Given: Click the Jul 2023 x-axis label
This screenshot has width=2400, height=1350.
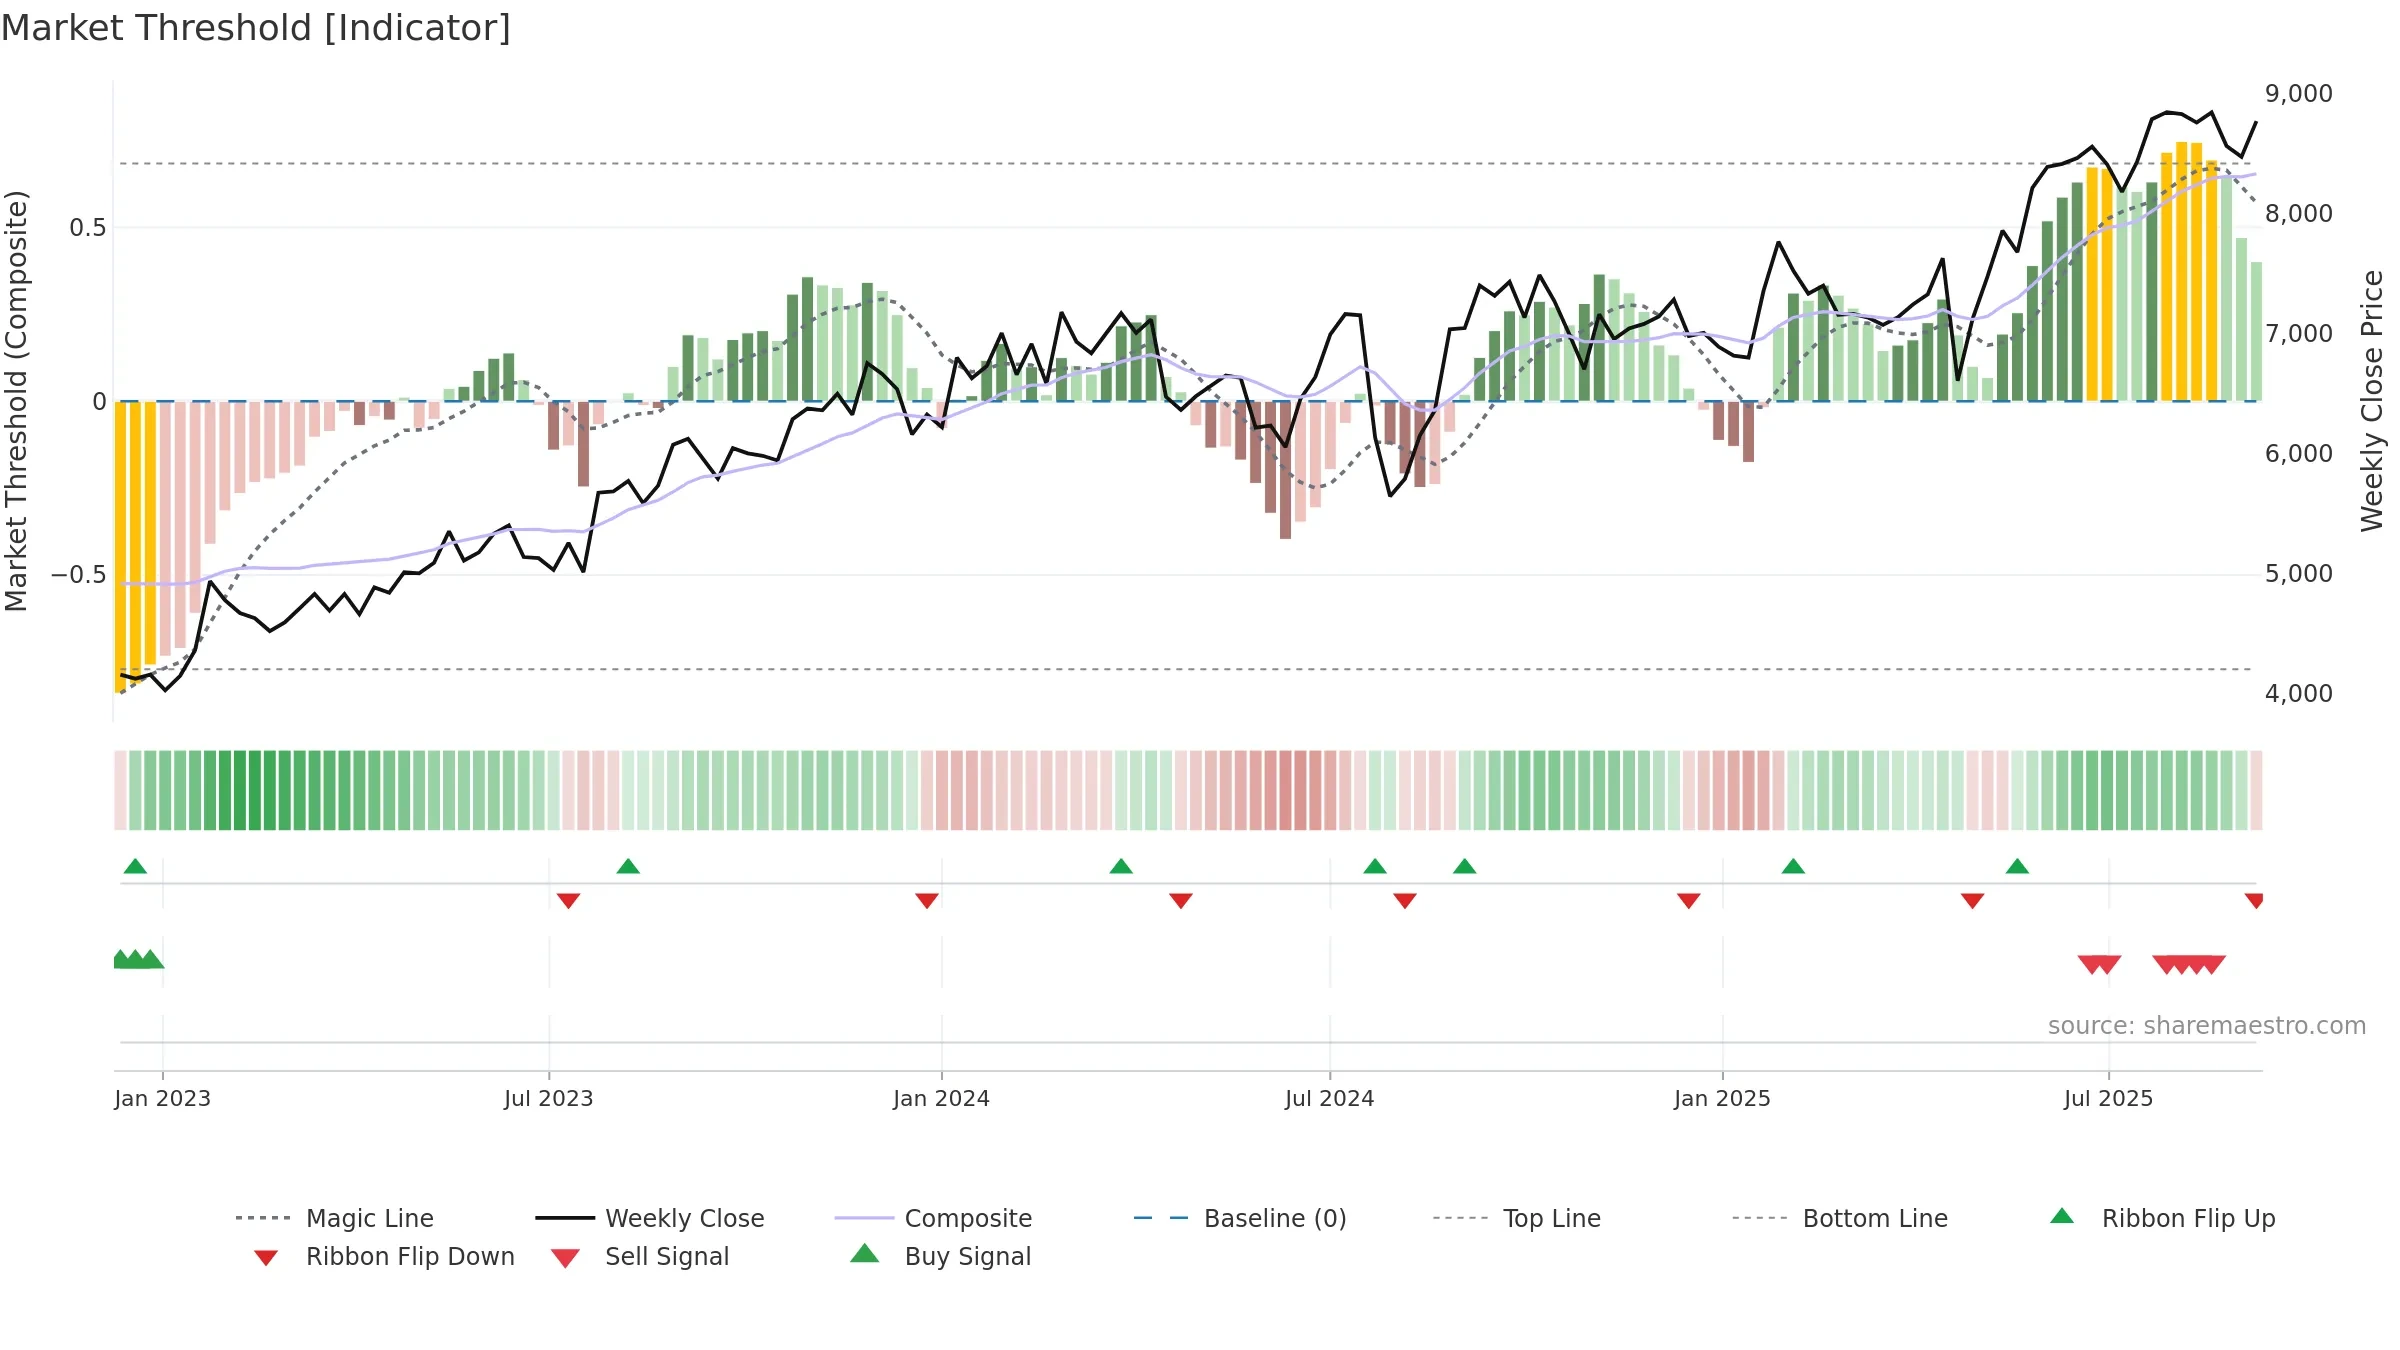Looking at the screenshot, I should (x=549, y=1098).
